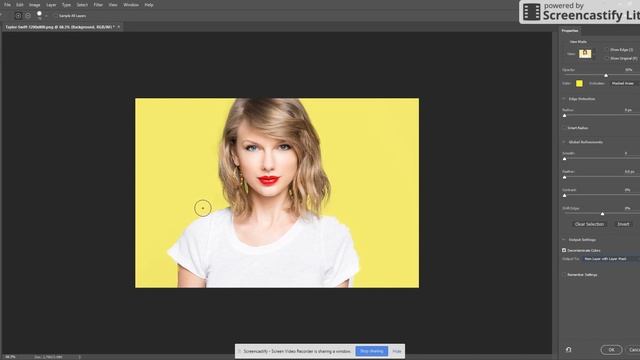640x360 pixels.
Task: Open the Window menu
Action: pyautogui.click(x=131, y=5)
